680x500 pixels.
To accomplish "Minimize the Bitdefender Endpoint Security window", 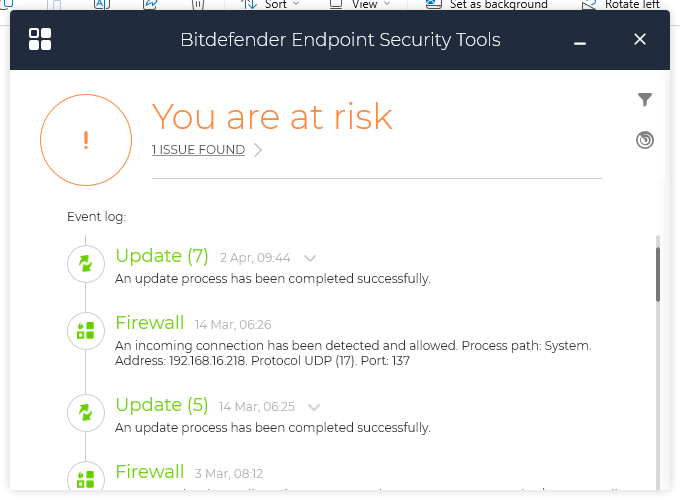I will click(x=580, y=40).
